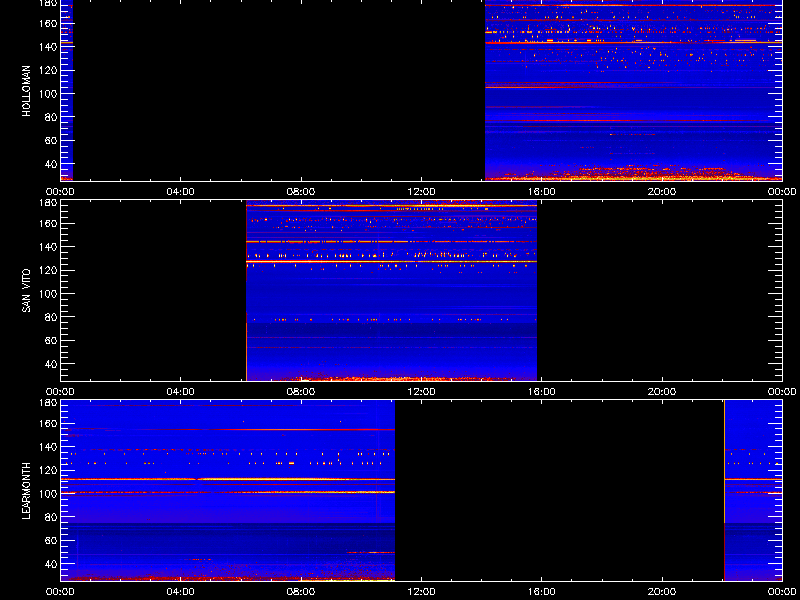Click the 60 frequency label on the Holloman axis
The height and width of the screenshot is (600, 800).
pos(52,140)
